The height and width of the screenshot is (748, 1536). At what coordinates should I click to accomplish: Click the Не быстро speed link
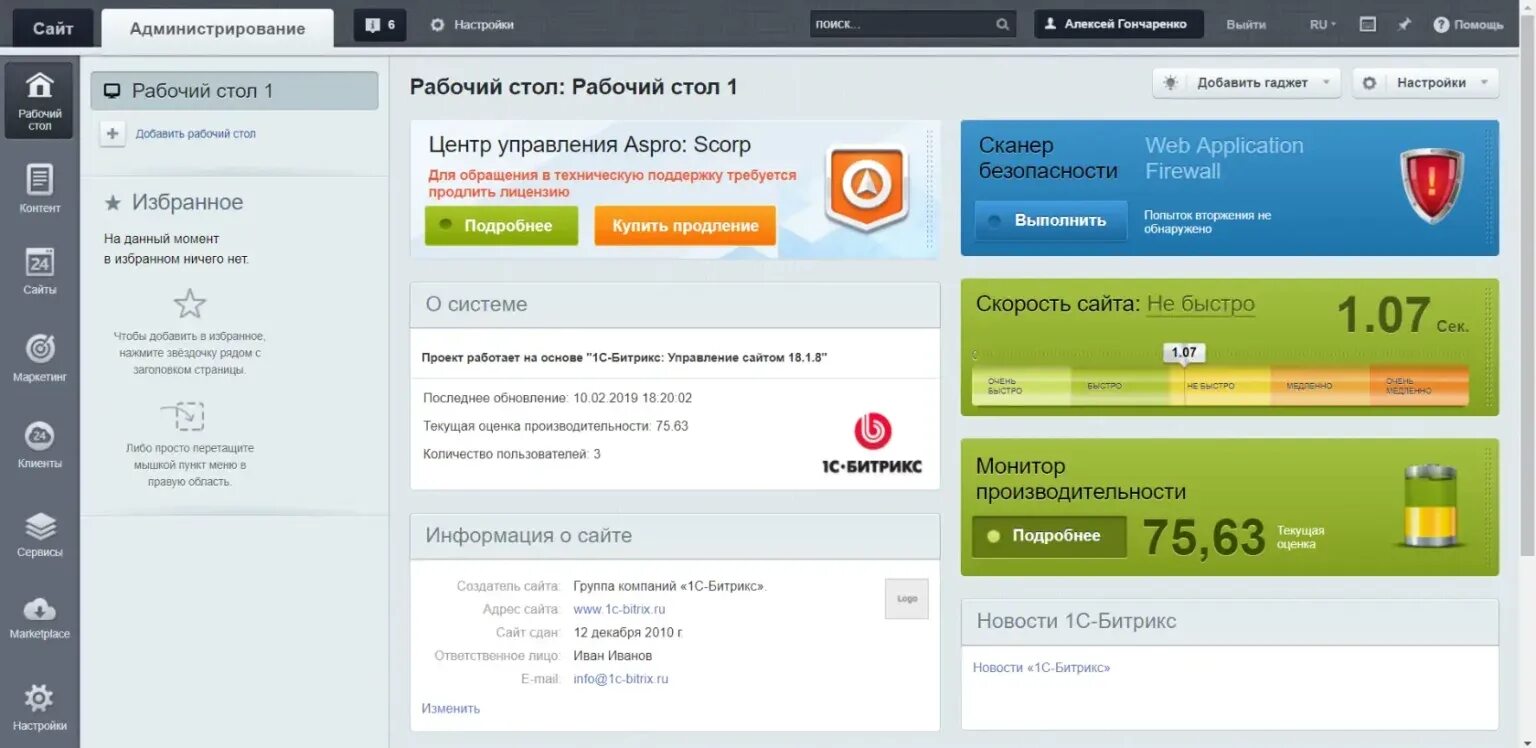[1200, 304]
